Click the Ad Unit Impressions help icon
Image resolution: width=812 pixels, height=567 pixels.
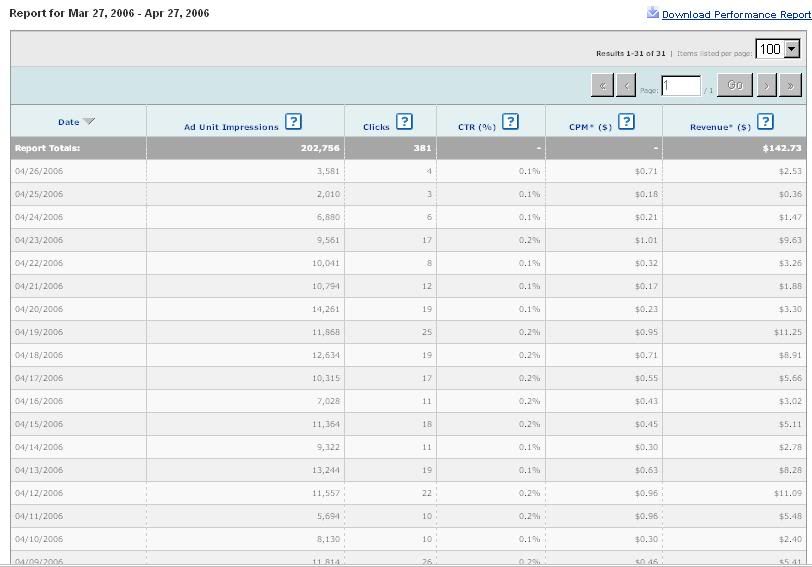293,122
